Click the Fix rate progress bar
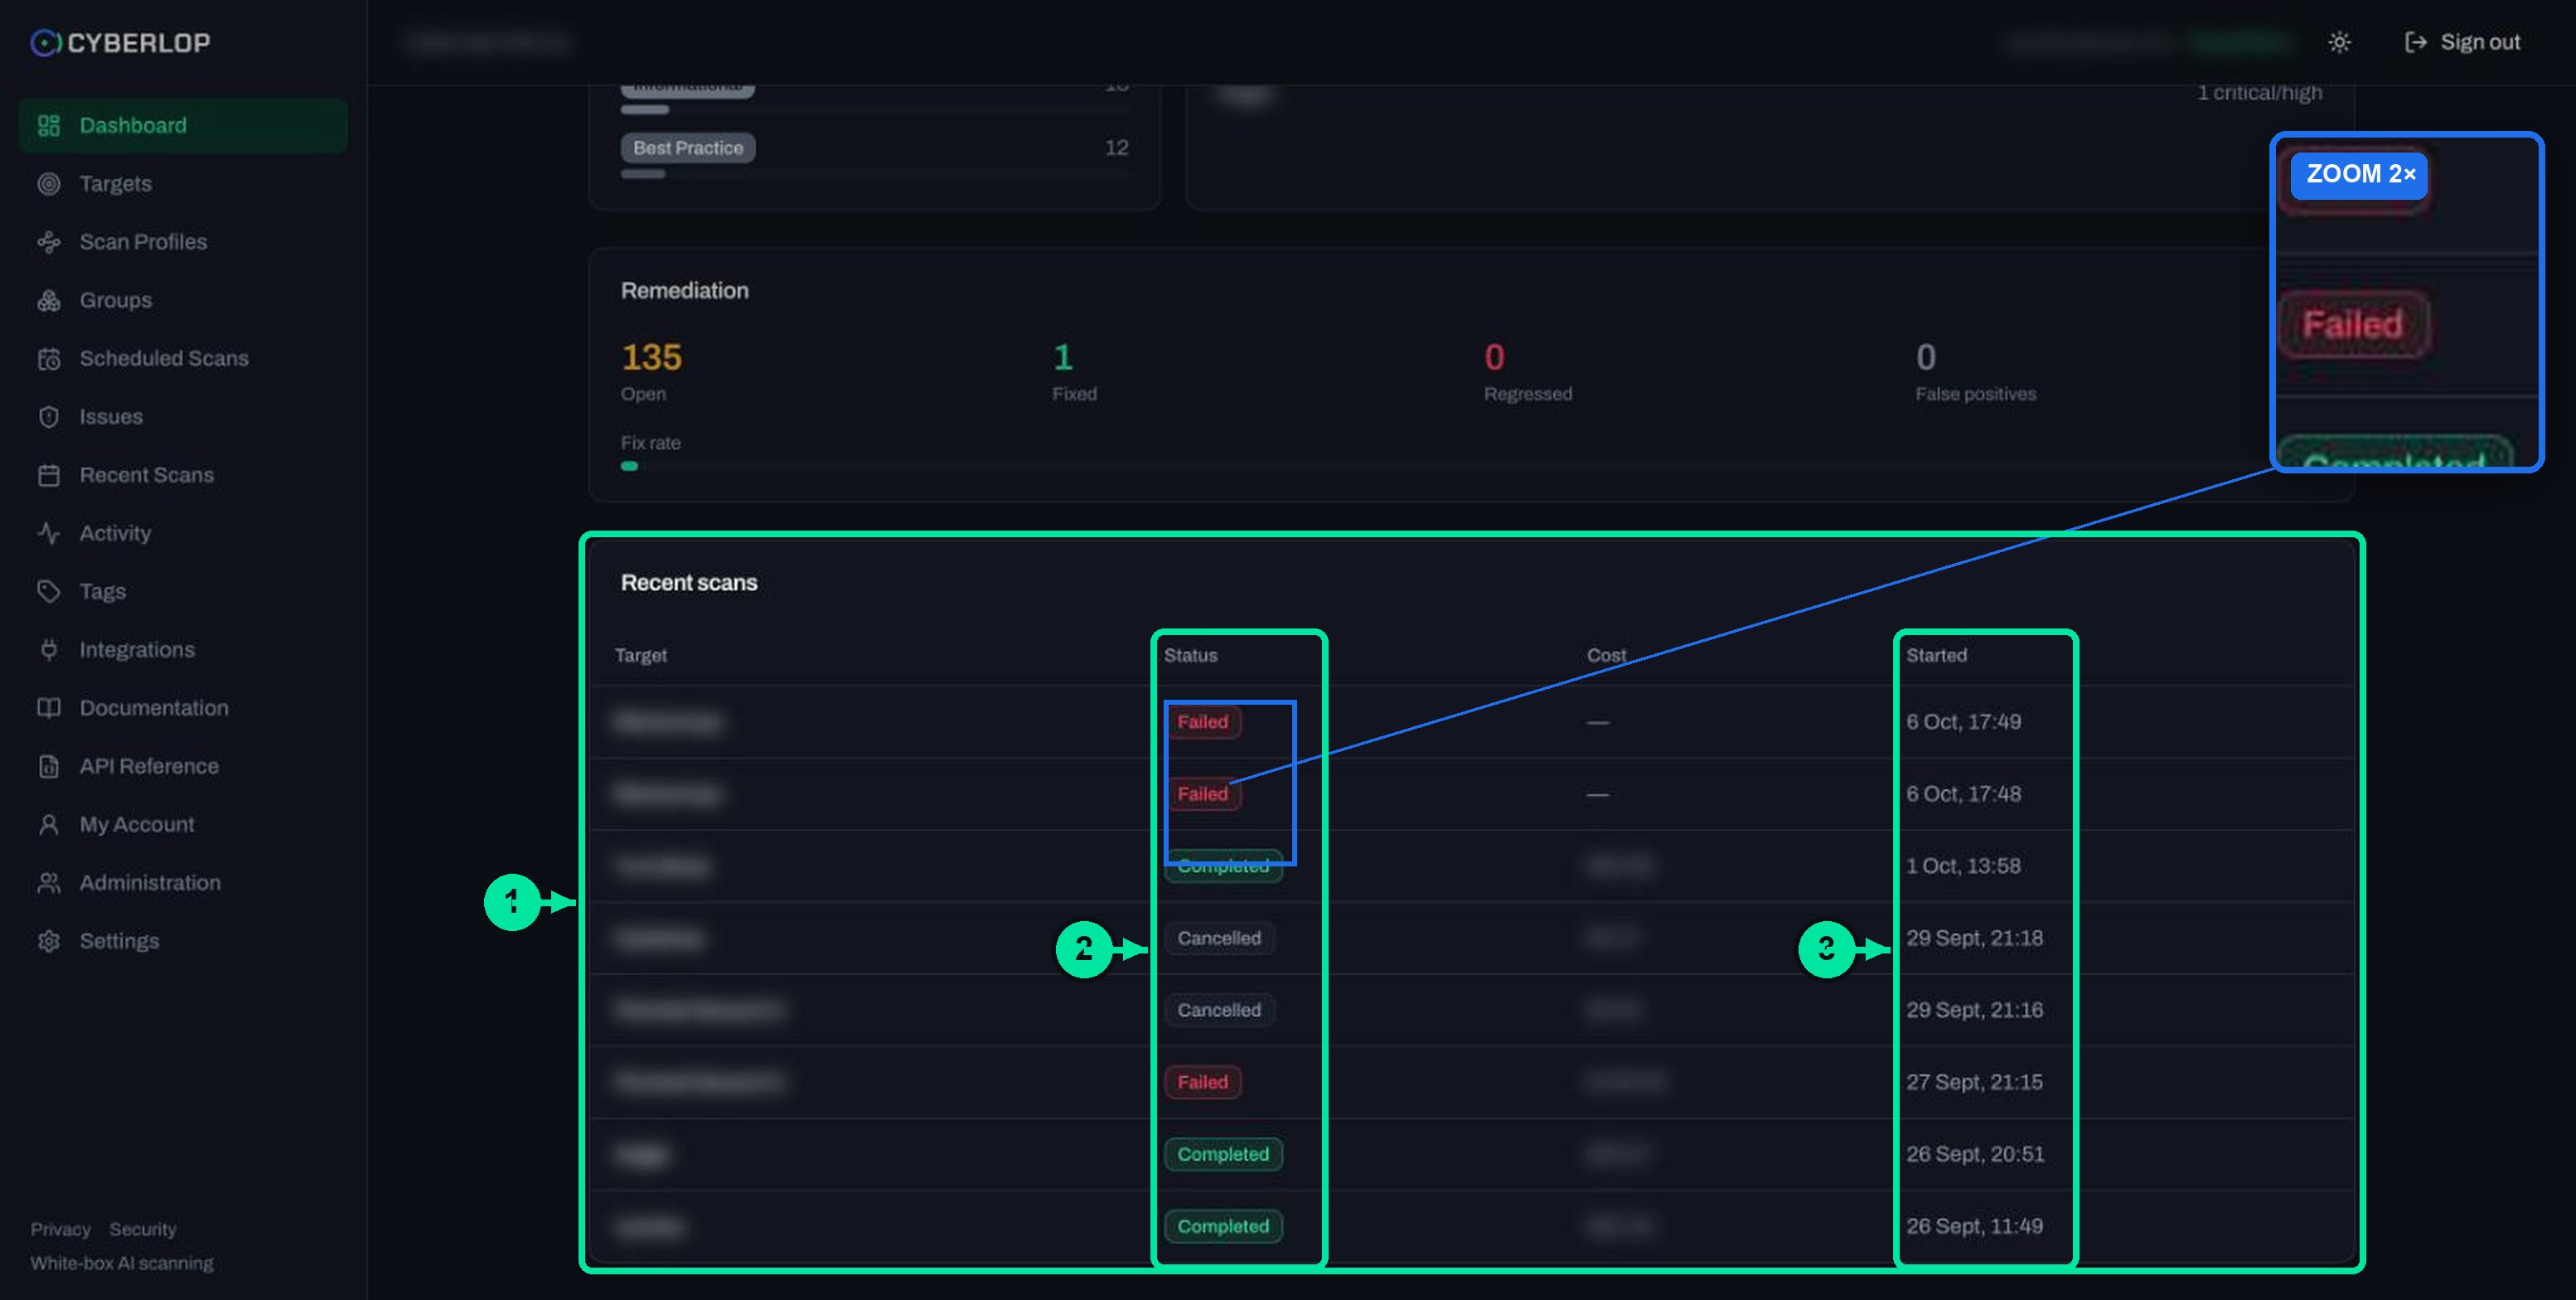Image resolution: width=2576 pixels, height=1300 pixels. [x=1470, y=466]
